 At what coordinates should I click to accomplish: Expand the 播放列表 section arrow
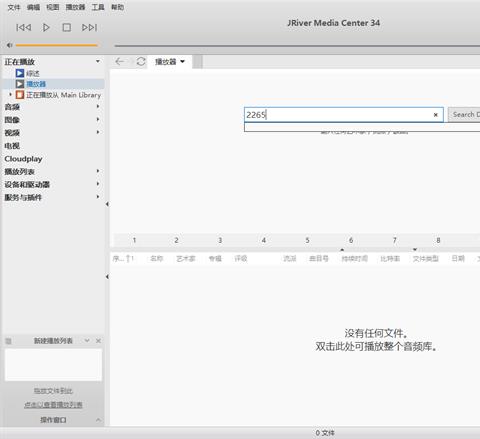(98, 171)
